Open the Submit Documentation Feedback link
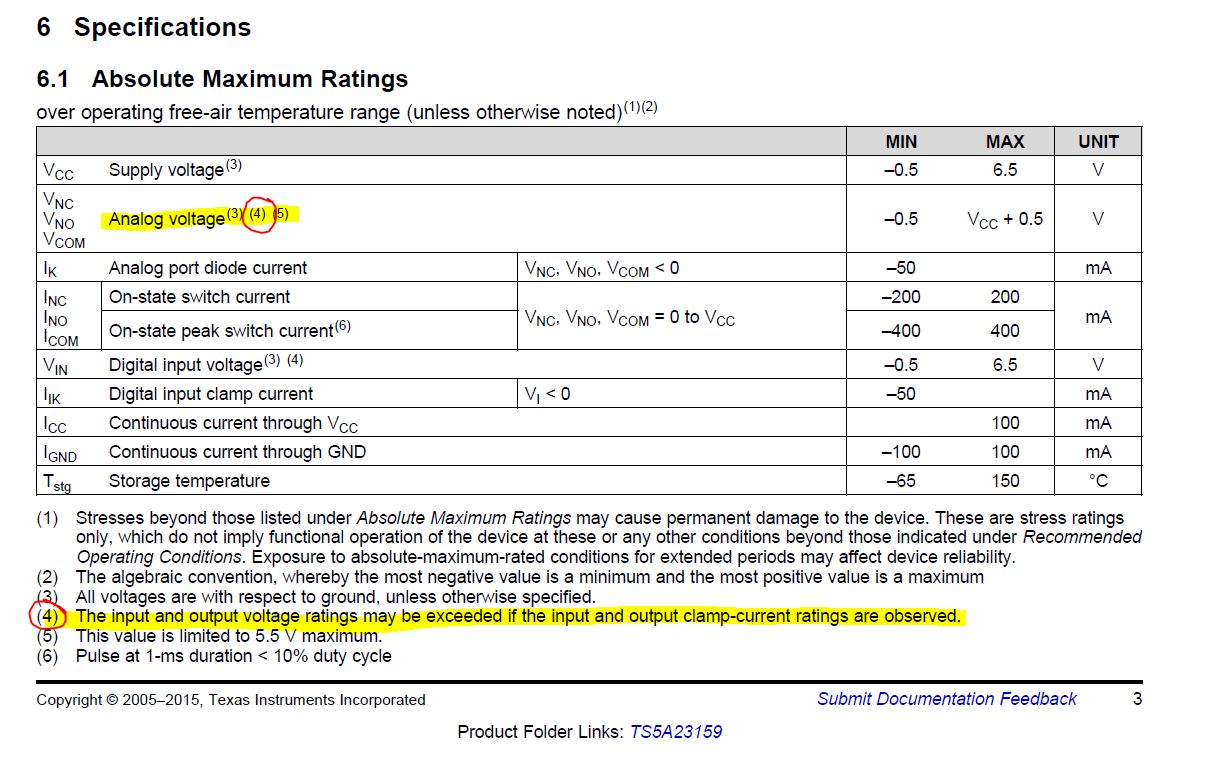Image resolution: width=1224 pixels, height=766 pixels. (x=946, y=699)
